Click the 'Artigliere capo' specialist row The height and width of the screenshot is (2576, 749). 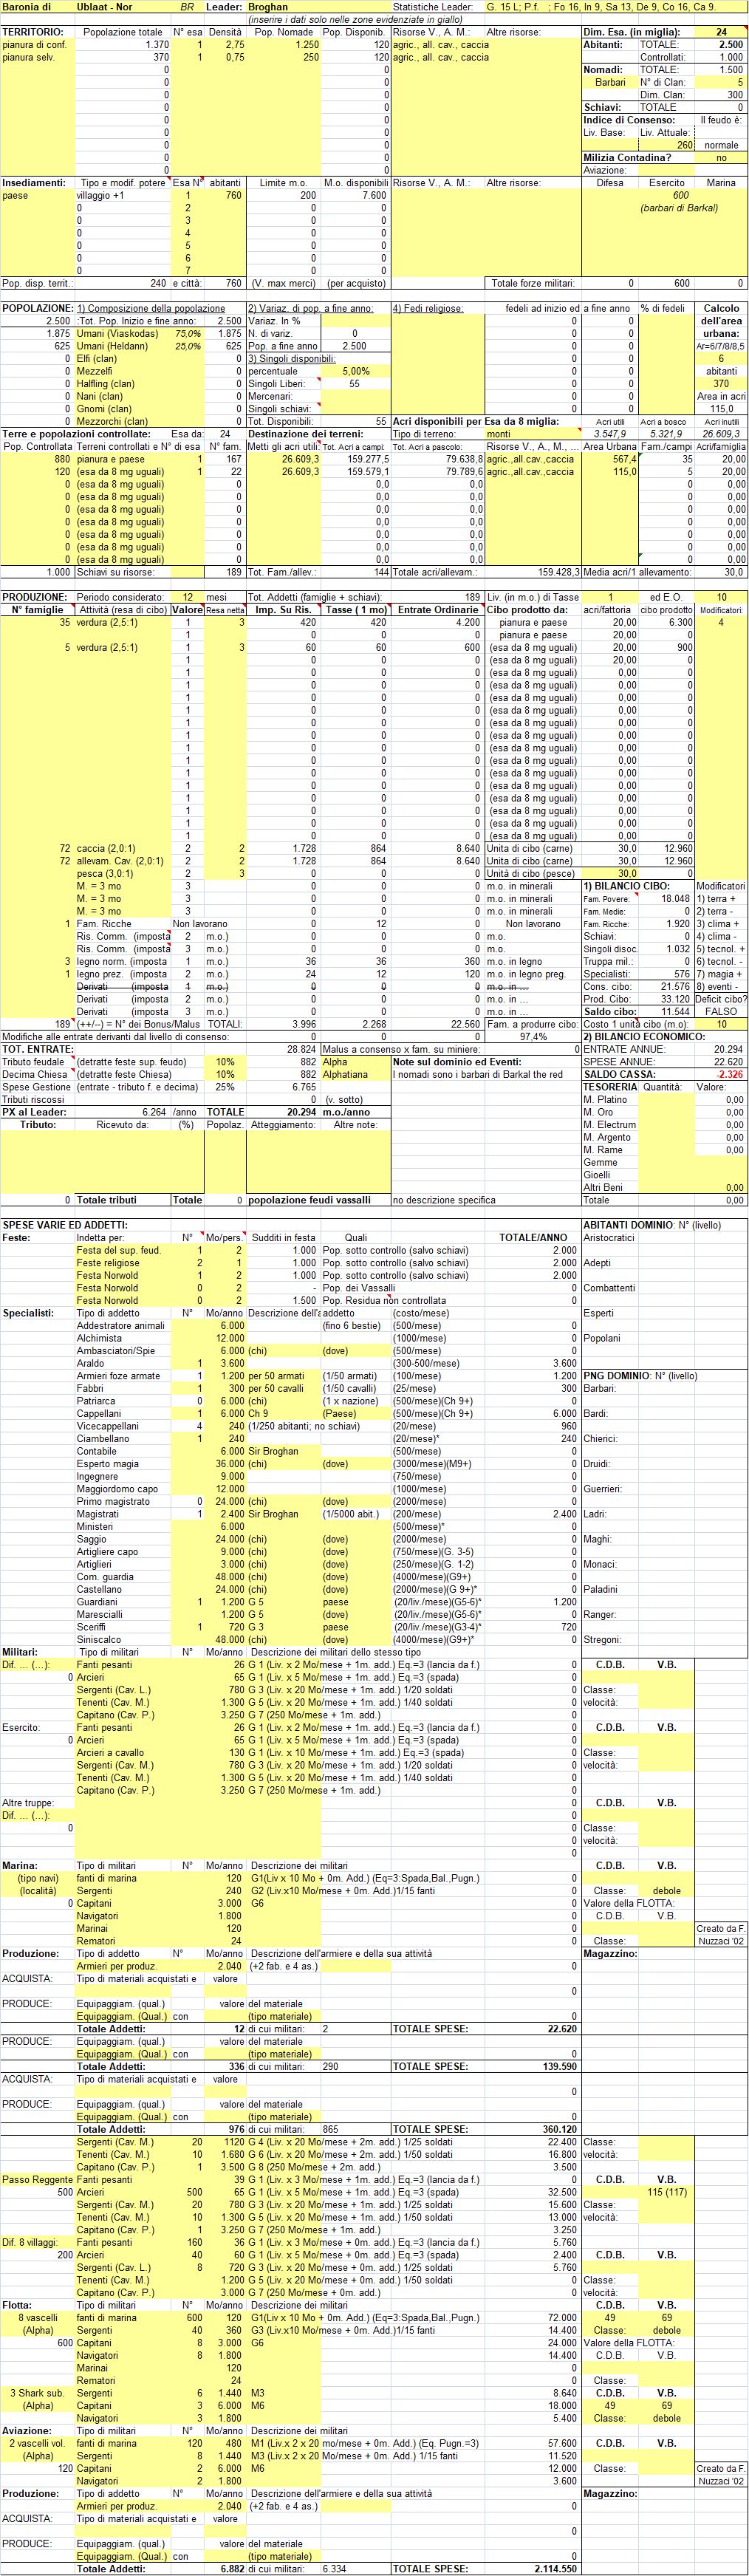pyautogui.click(x=108, y=1552)
